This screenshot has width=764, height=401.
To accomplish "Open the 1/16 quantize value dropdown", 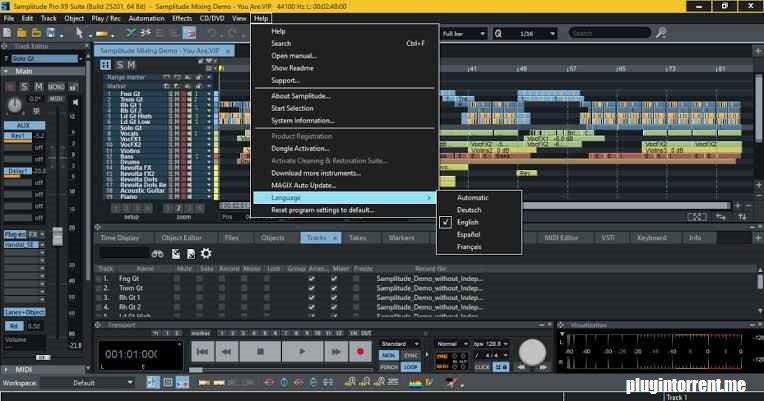I will (x=532, y=34).
